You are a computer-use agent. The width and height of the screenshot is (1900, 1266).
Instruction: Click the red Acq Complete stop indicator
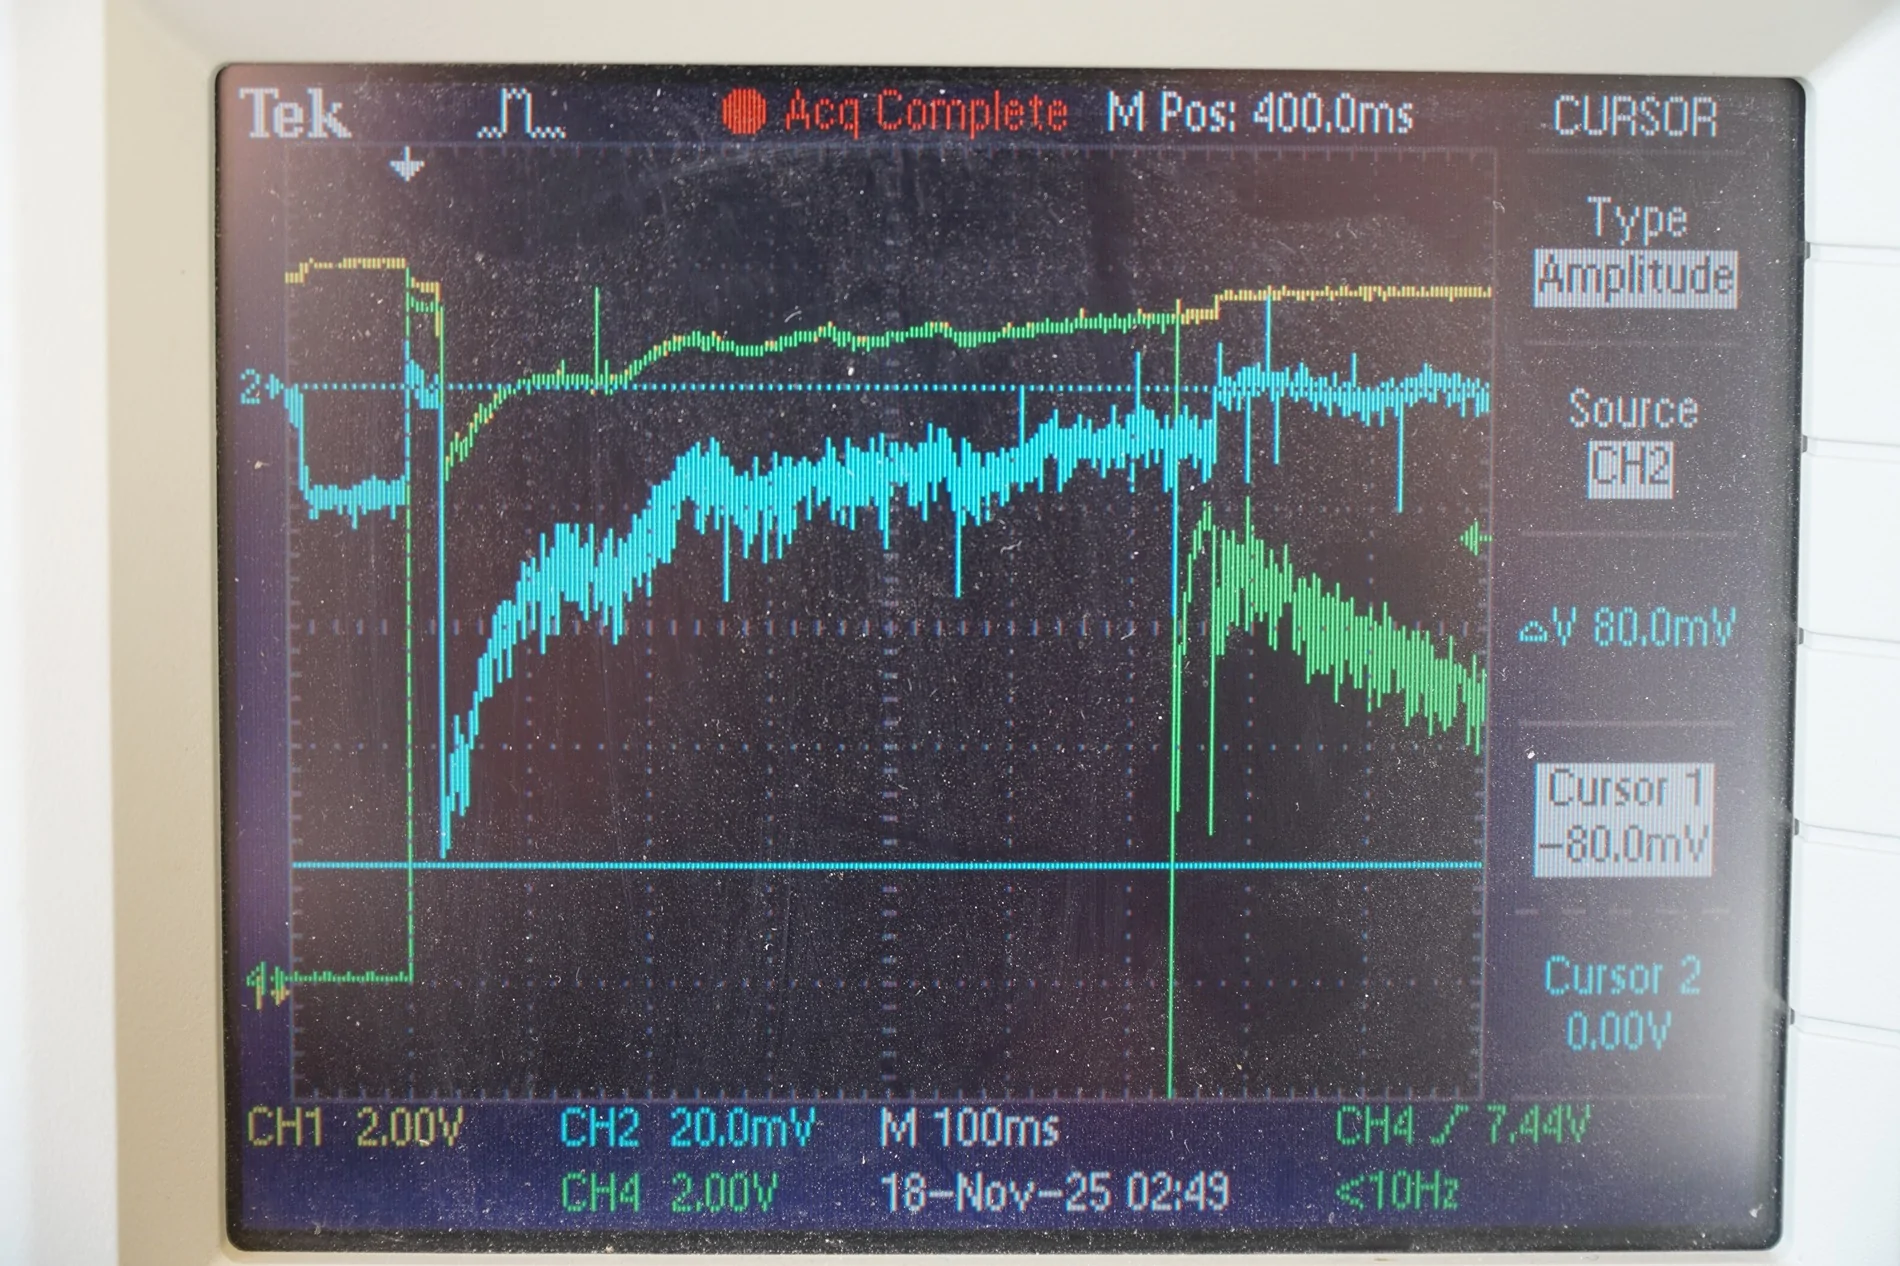[x=744, y=111]
